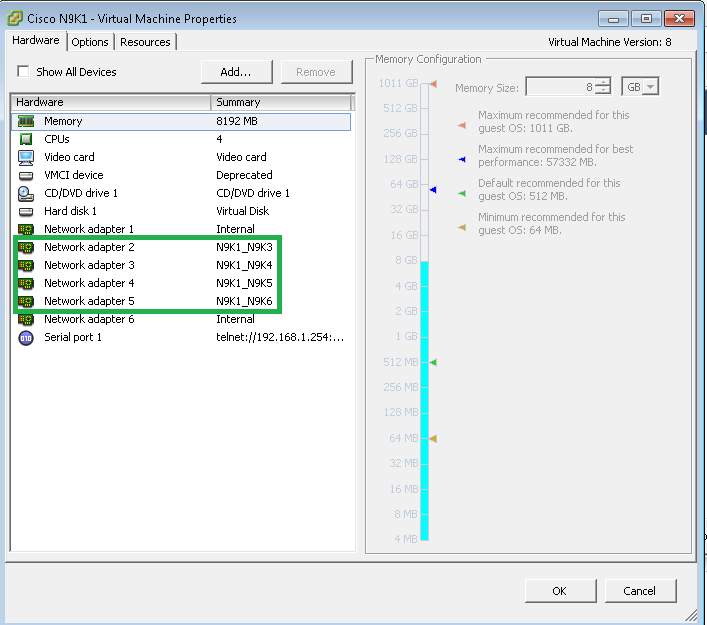
Task: Select the VMCI device label
Action: pos(73,175)
